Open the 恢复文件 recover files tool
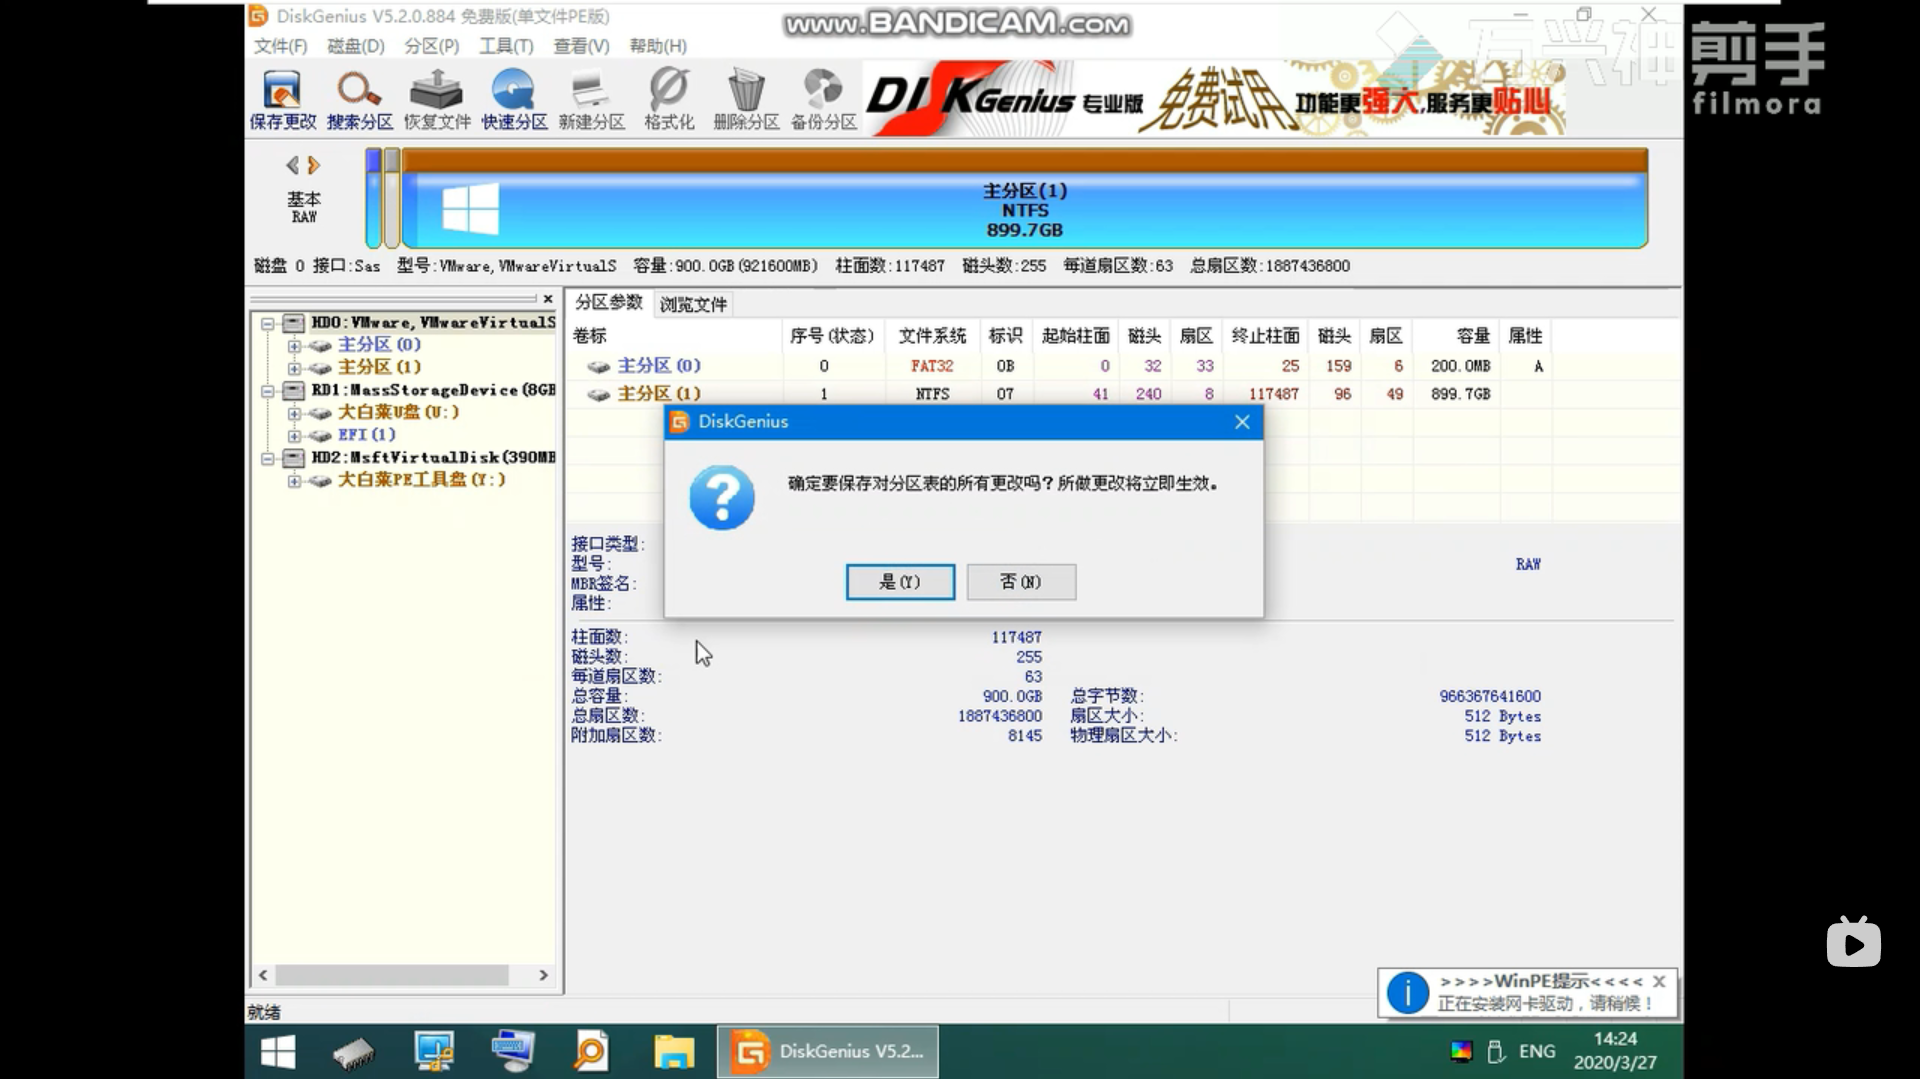1920x1079 pixels. tap(437, 100)
